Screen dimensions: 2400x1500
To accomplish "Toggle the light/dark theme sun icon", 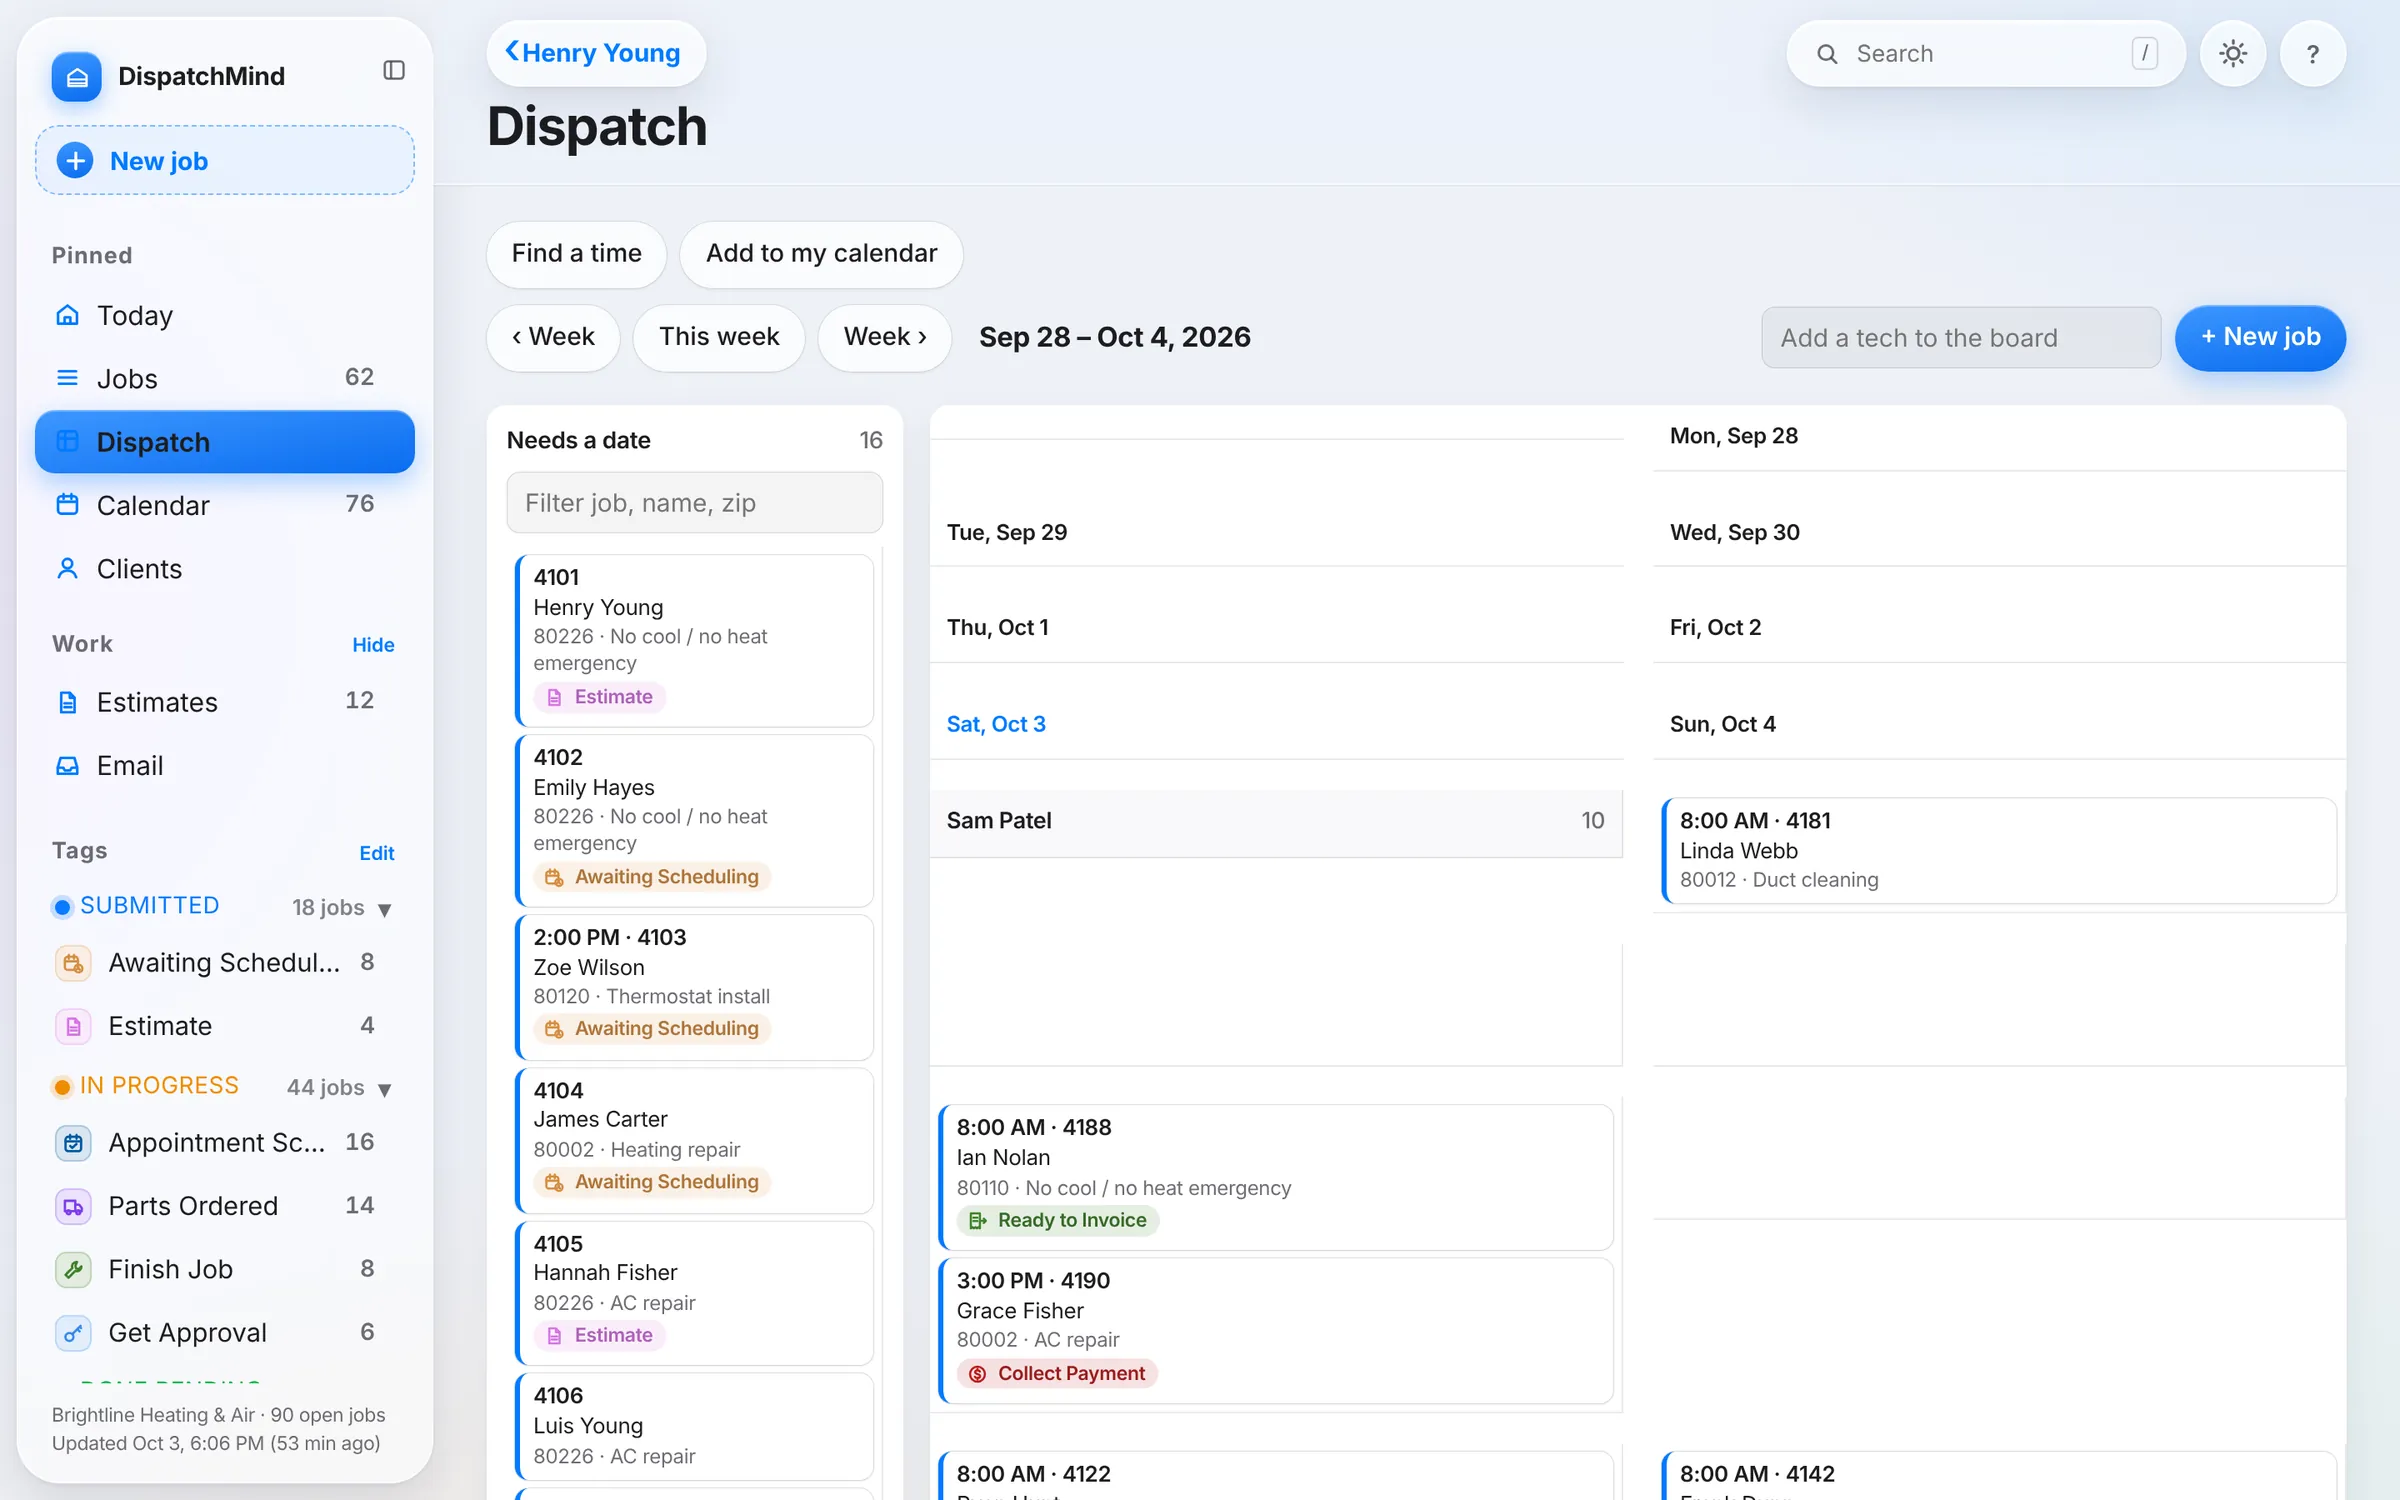I will point(2233,54).
